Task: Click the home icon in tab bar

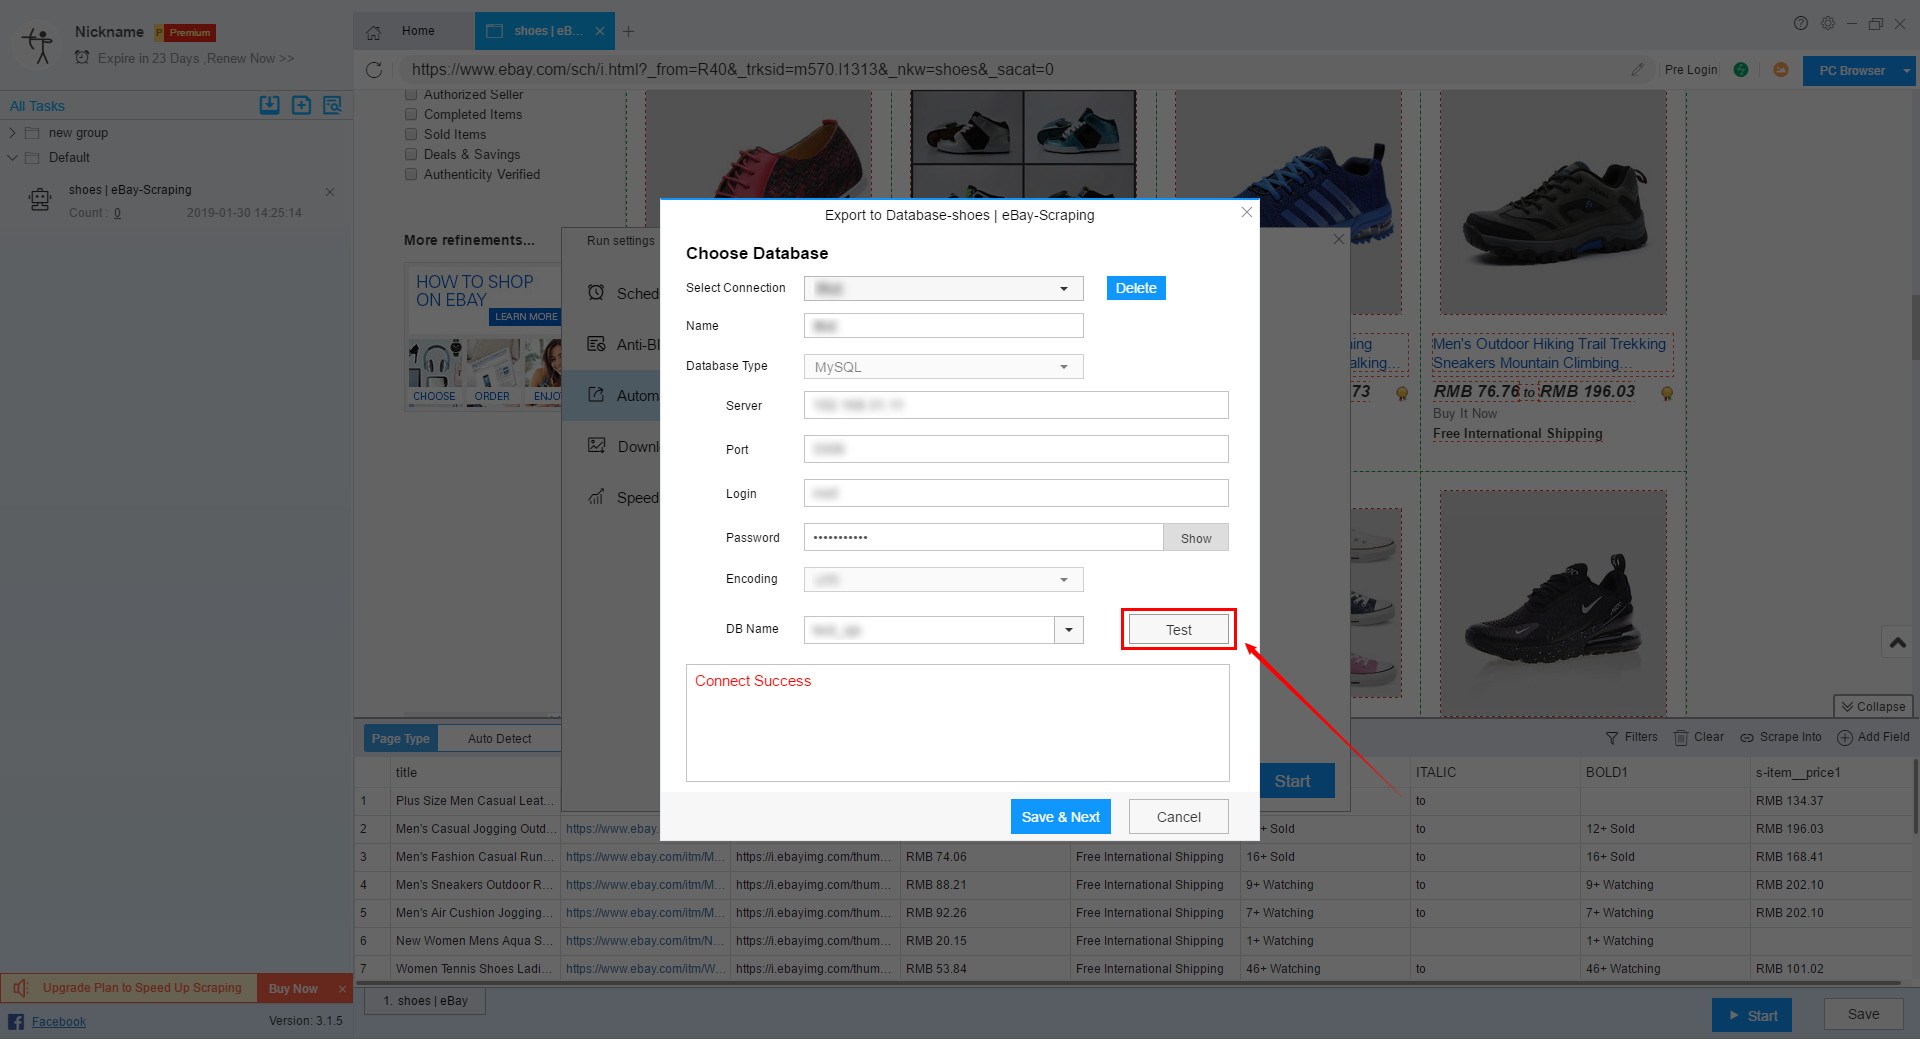Action: [373, 32]
